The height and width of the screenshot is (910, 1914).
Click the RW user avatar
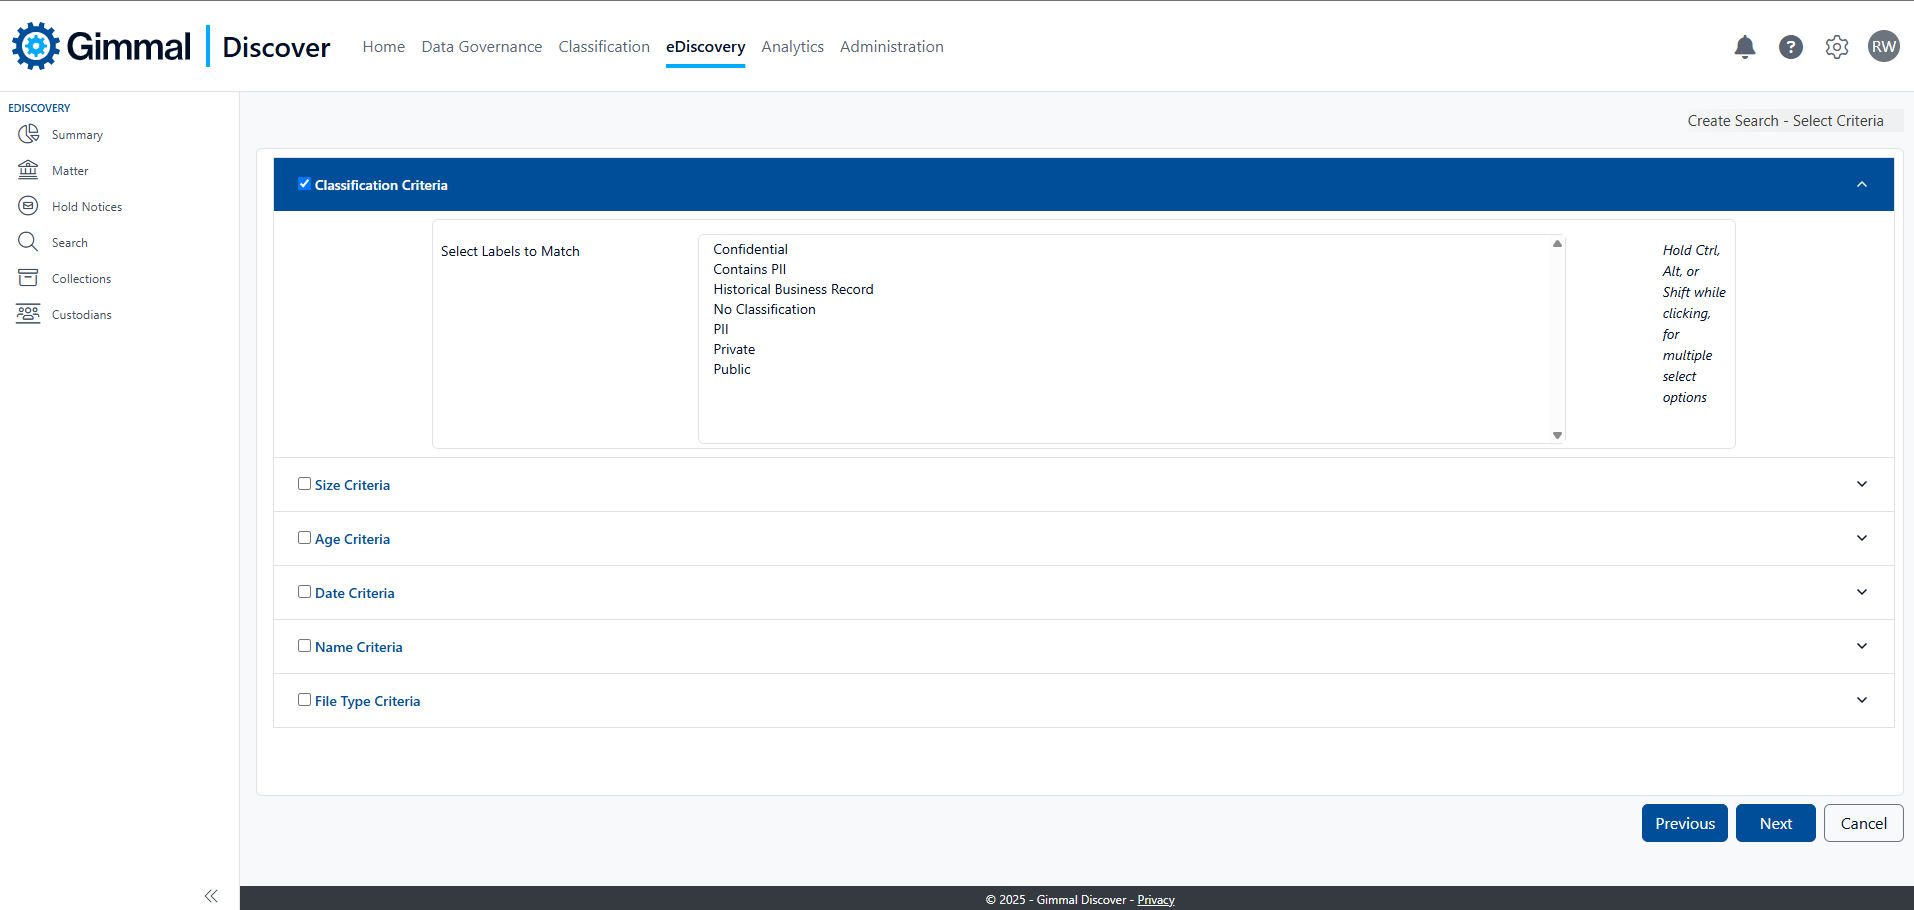[1883, 47]
